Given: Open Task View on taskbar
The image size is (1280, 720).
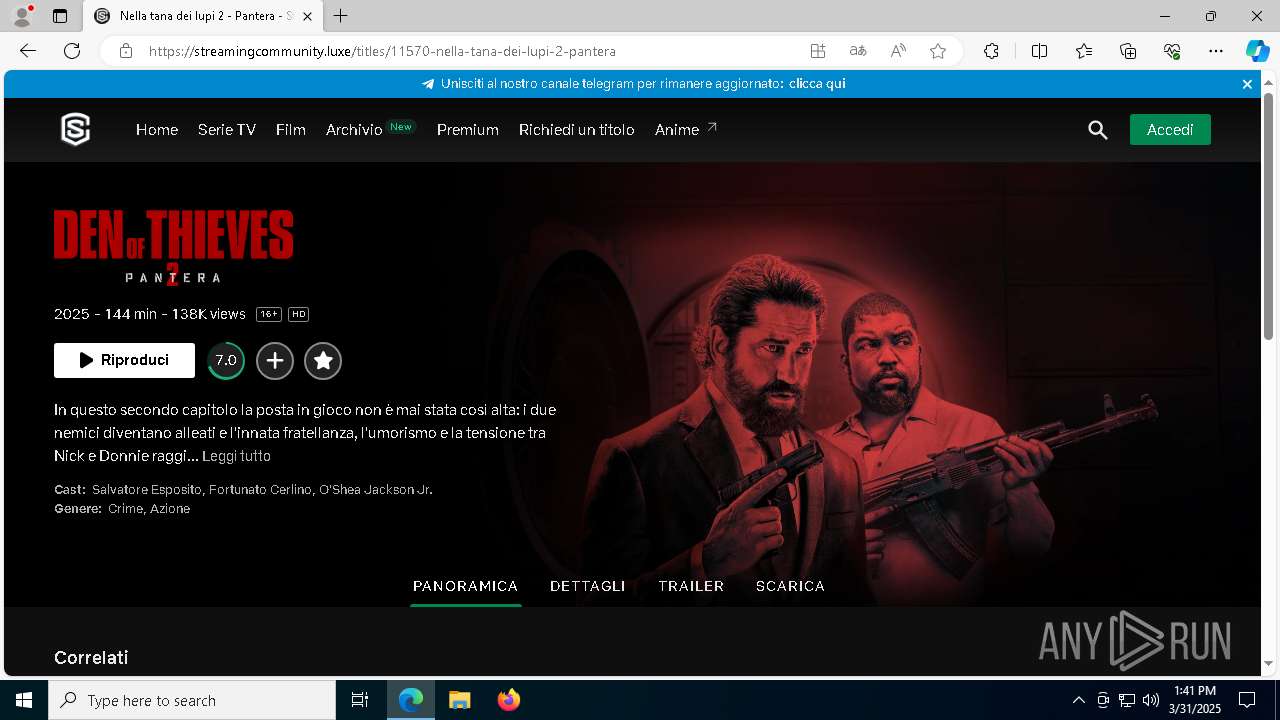Looking at the screenshot, I should click(360, 700).
